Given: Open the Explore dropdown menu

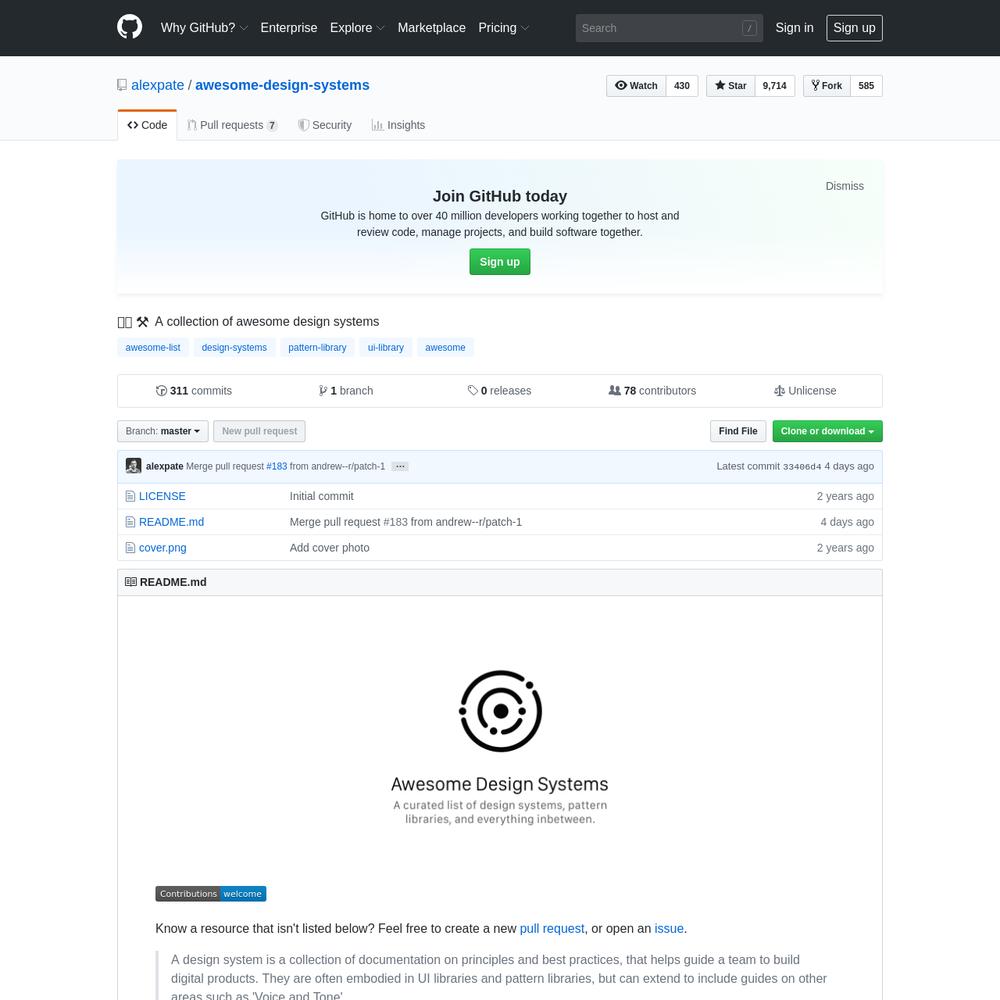Looking at the screenshot, I should [357, 27].
